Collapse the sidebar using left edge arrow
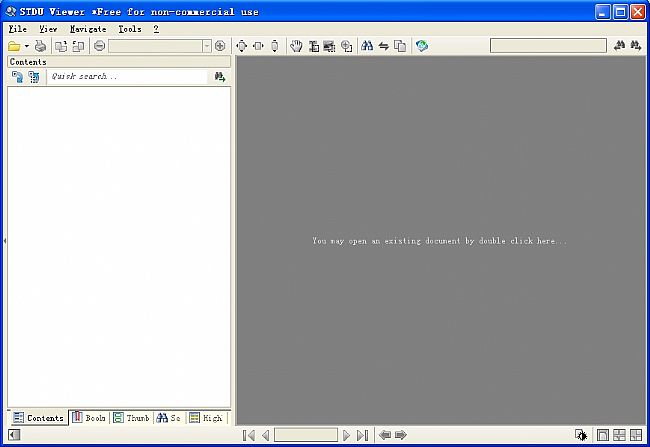 tap(3, 241)
